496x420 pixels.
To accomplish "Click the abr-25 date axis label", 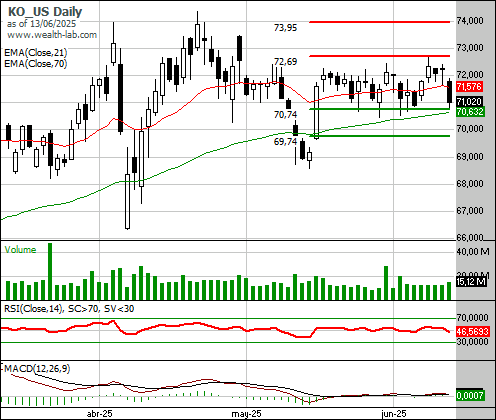I will click(x=100, y=414).
